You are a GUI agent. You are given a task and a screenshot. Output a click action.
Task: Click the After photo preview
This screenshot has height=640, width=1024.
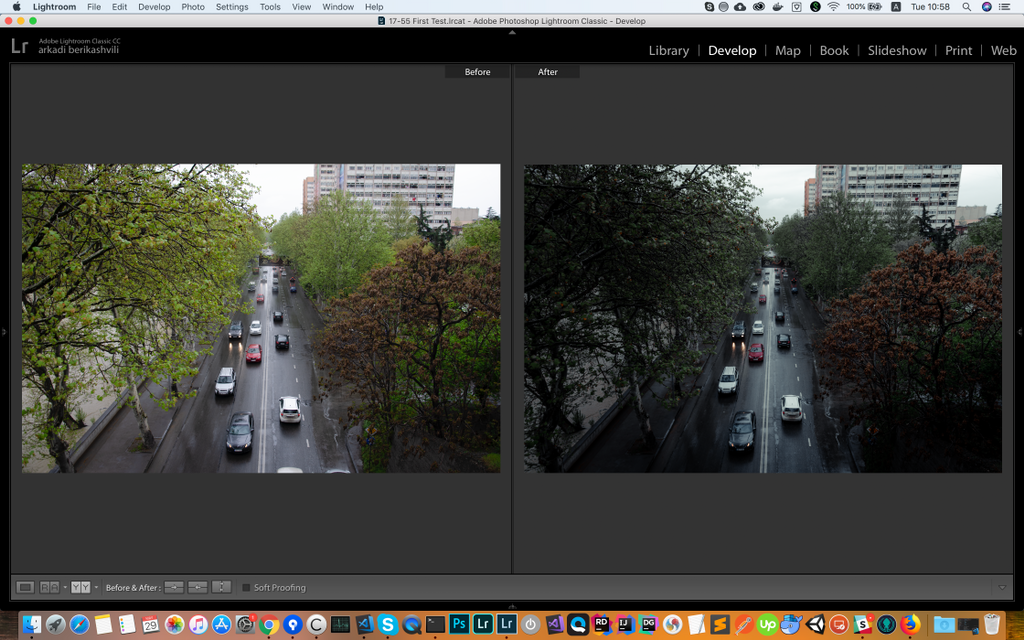coord(763,318)
